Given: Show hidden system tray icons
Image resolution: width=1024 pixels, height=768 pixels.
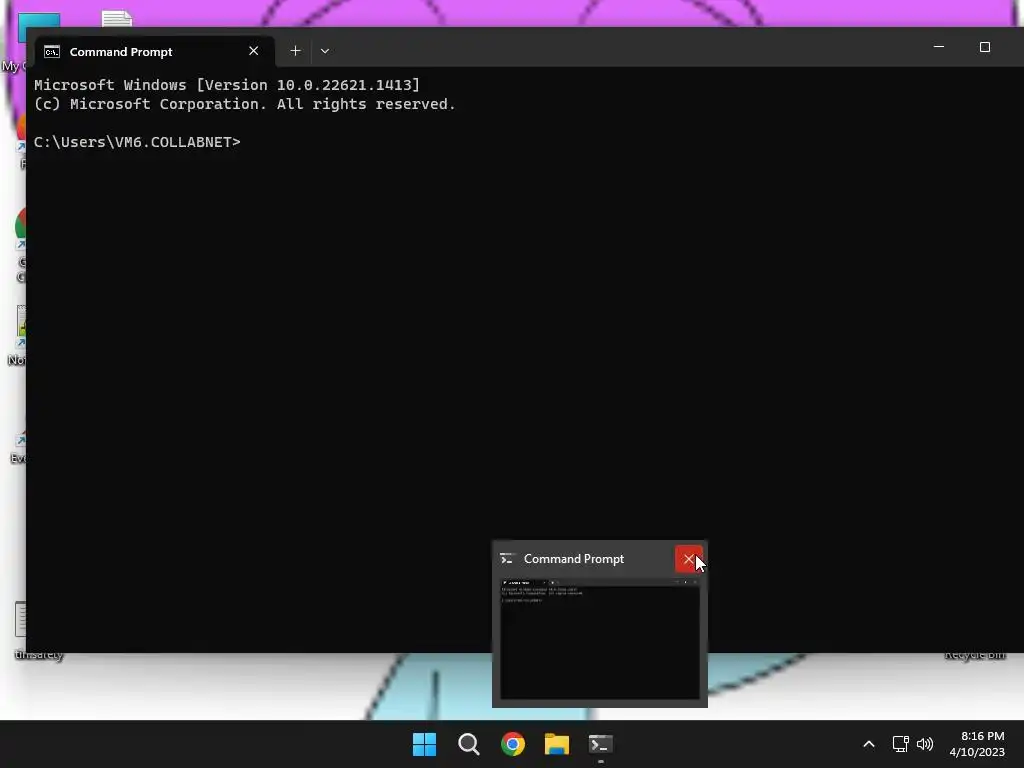Looking at the screenshot, I should coord(869,744).
